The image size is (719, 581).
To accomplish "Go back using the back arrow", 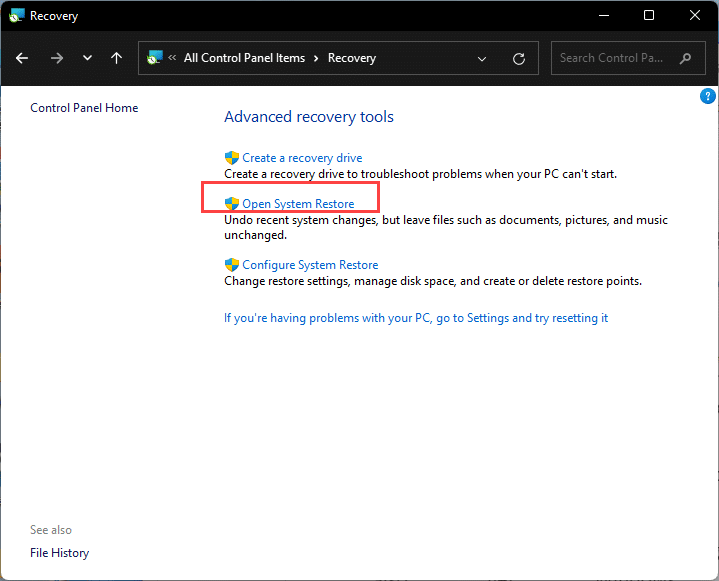I will point(22,58).
